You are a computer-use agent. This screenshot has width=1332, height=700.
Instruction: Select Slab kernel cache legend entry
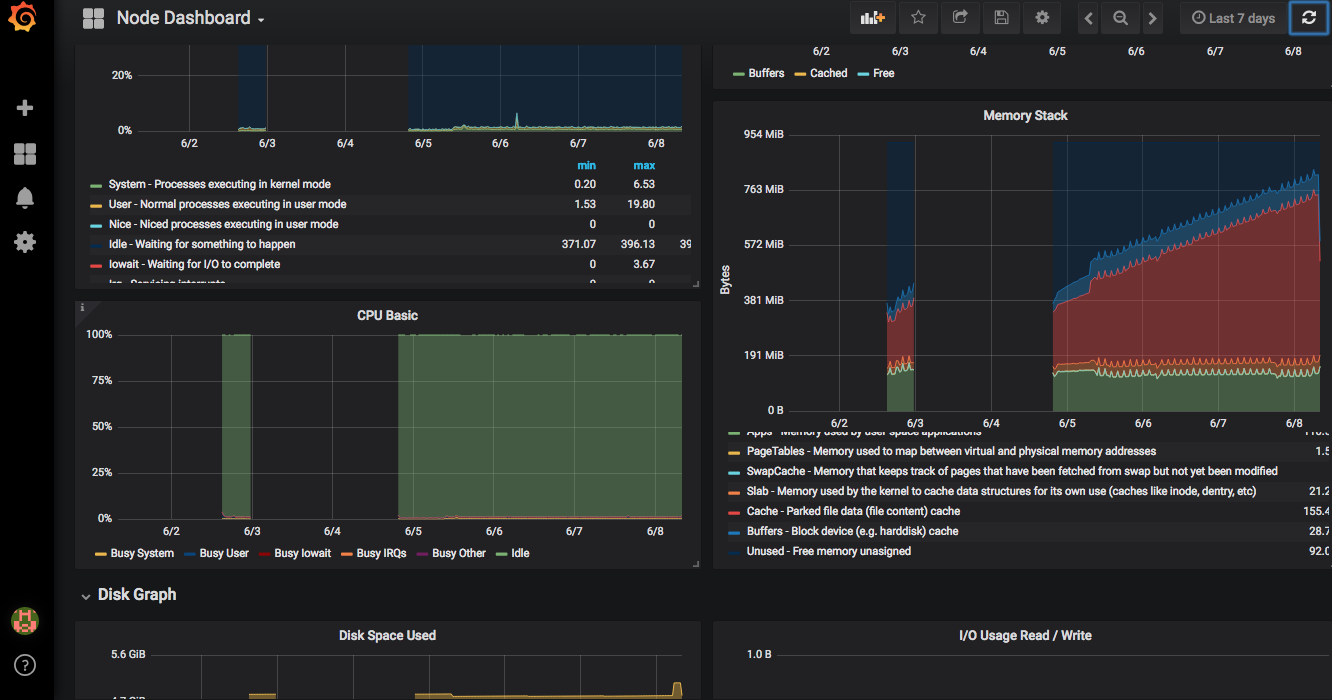click(1001, 491)
